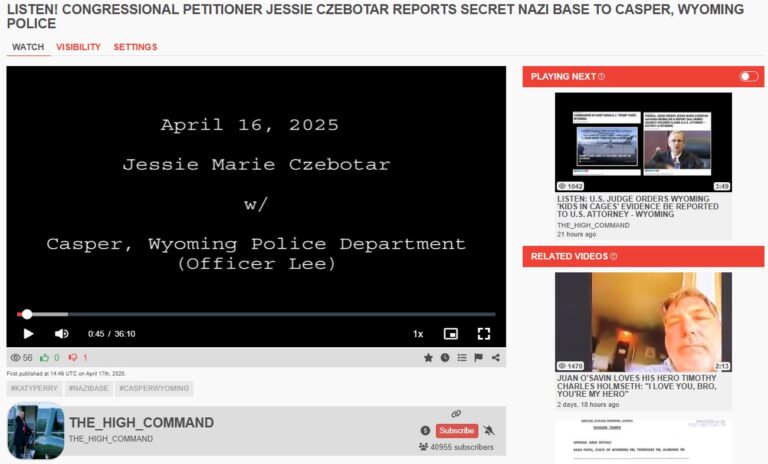Open the Watch tab

[28, 47]
